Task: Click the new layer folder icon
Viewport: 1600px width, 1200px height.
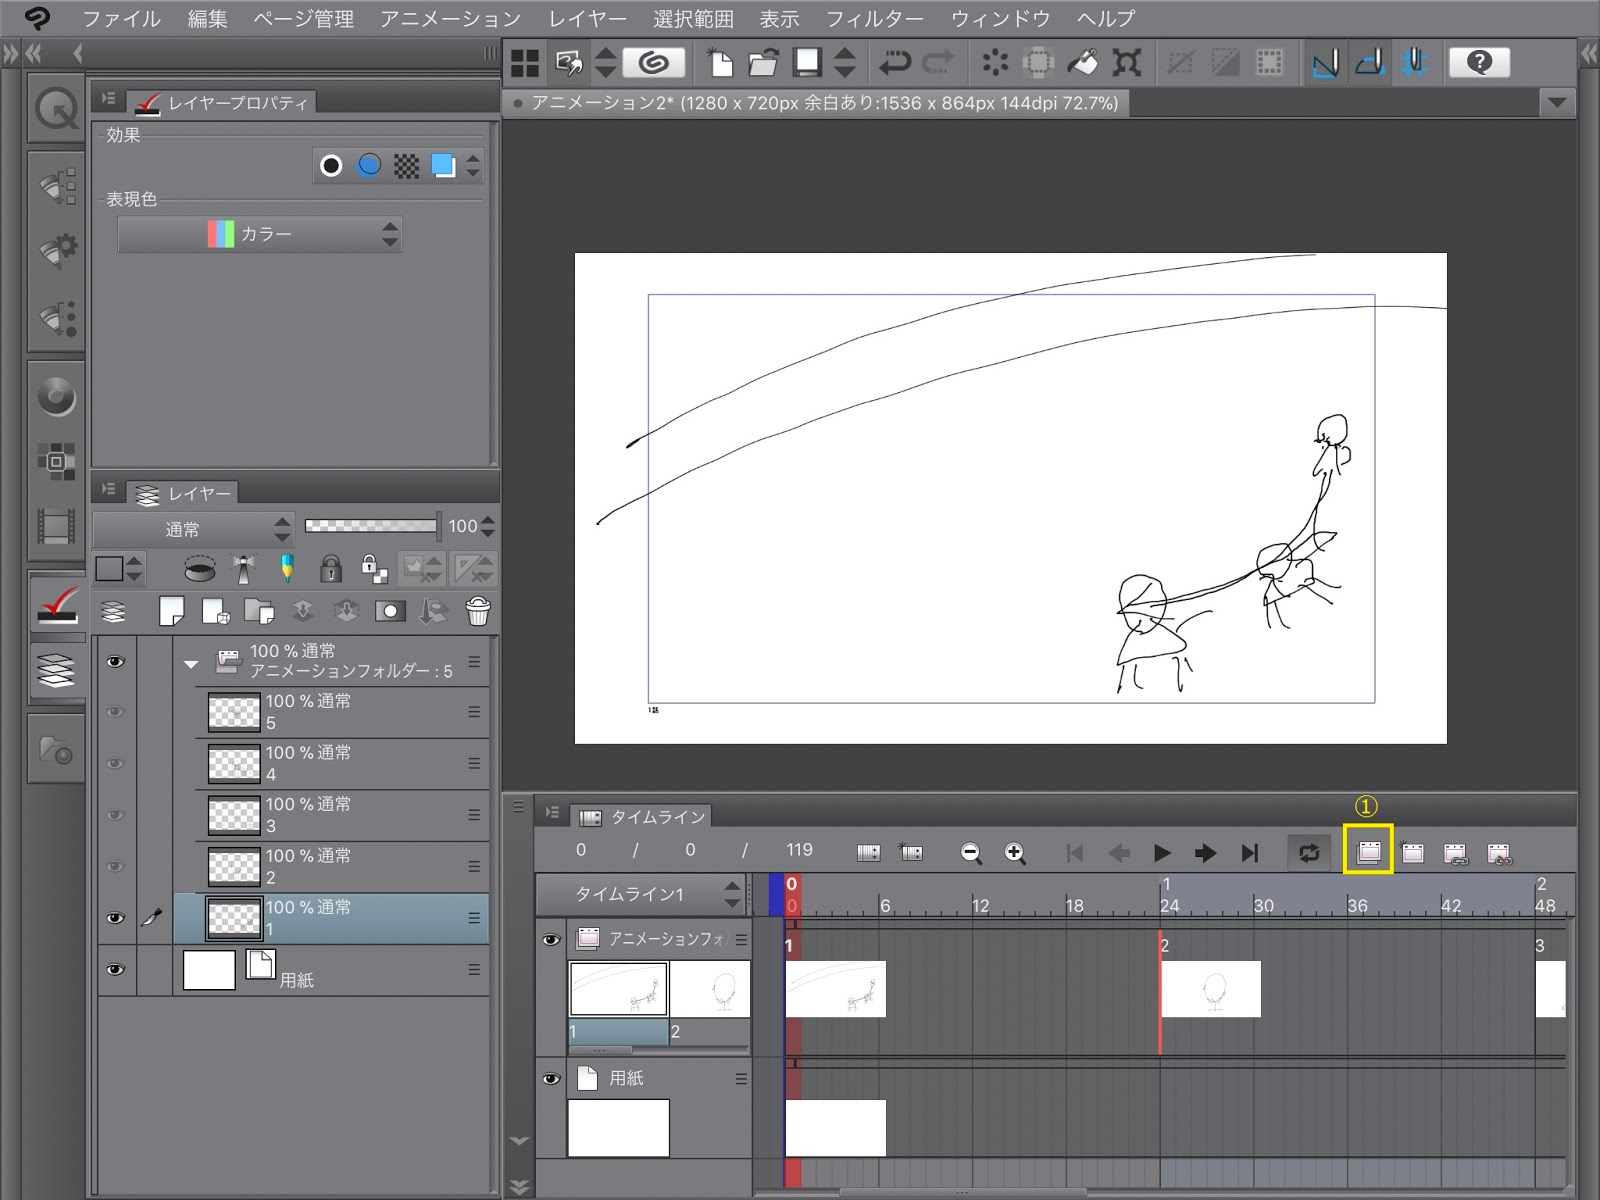Action: click(259, 611)
